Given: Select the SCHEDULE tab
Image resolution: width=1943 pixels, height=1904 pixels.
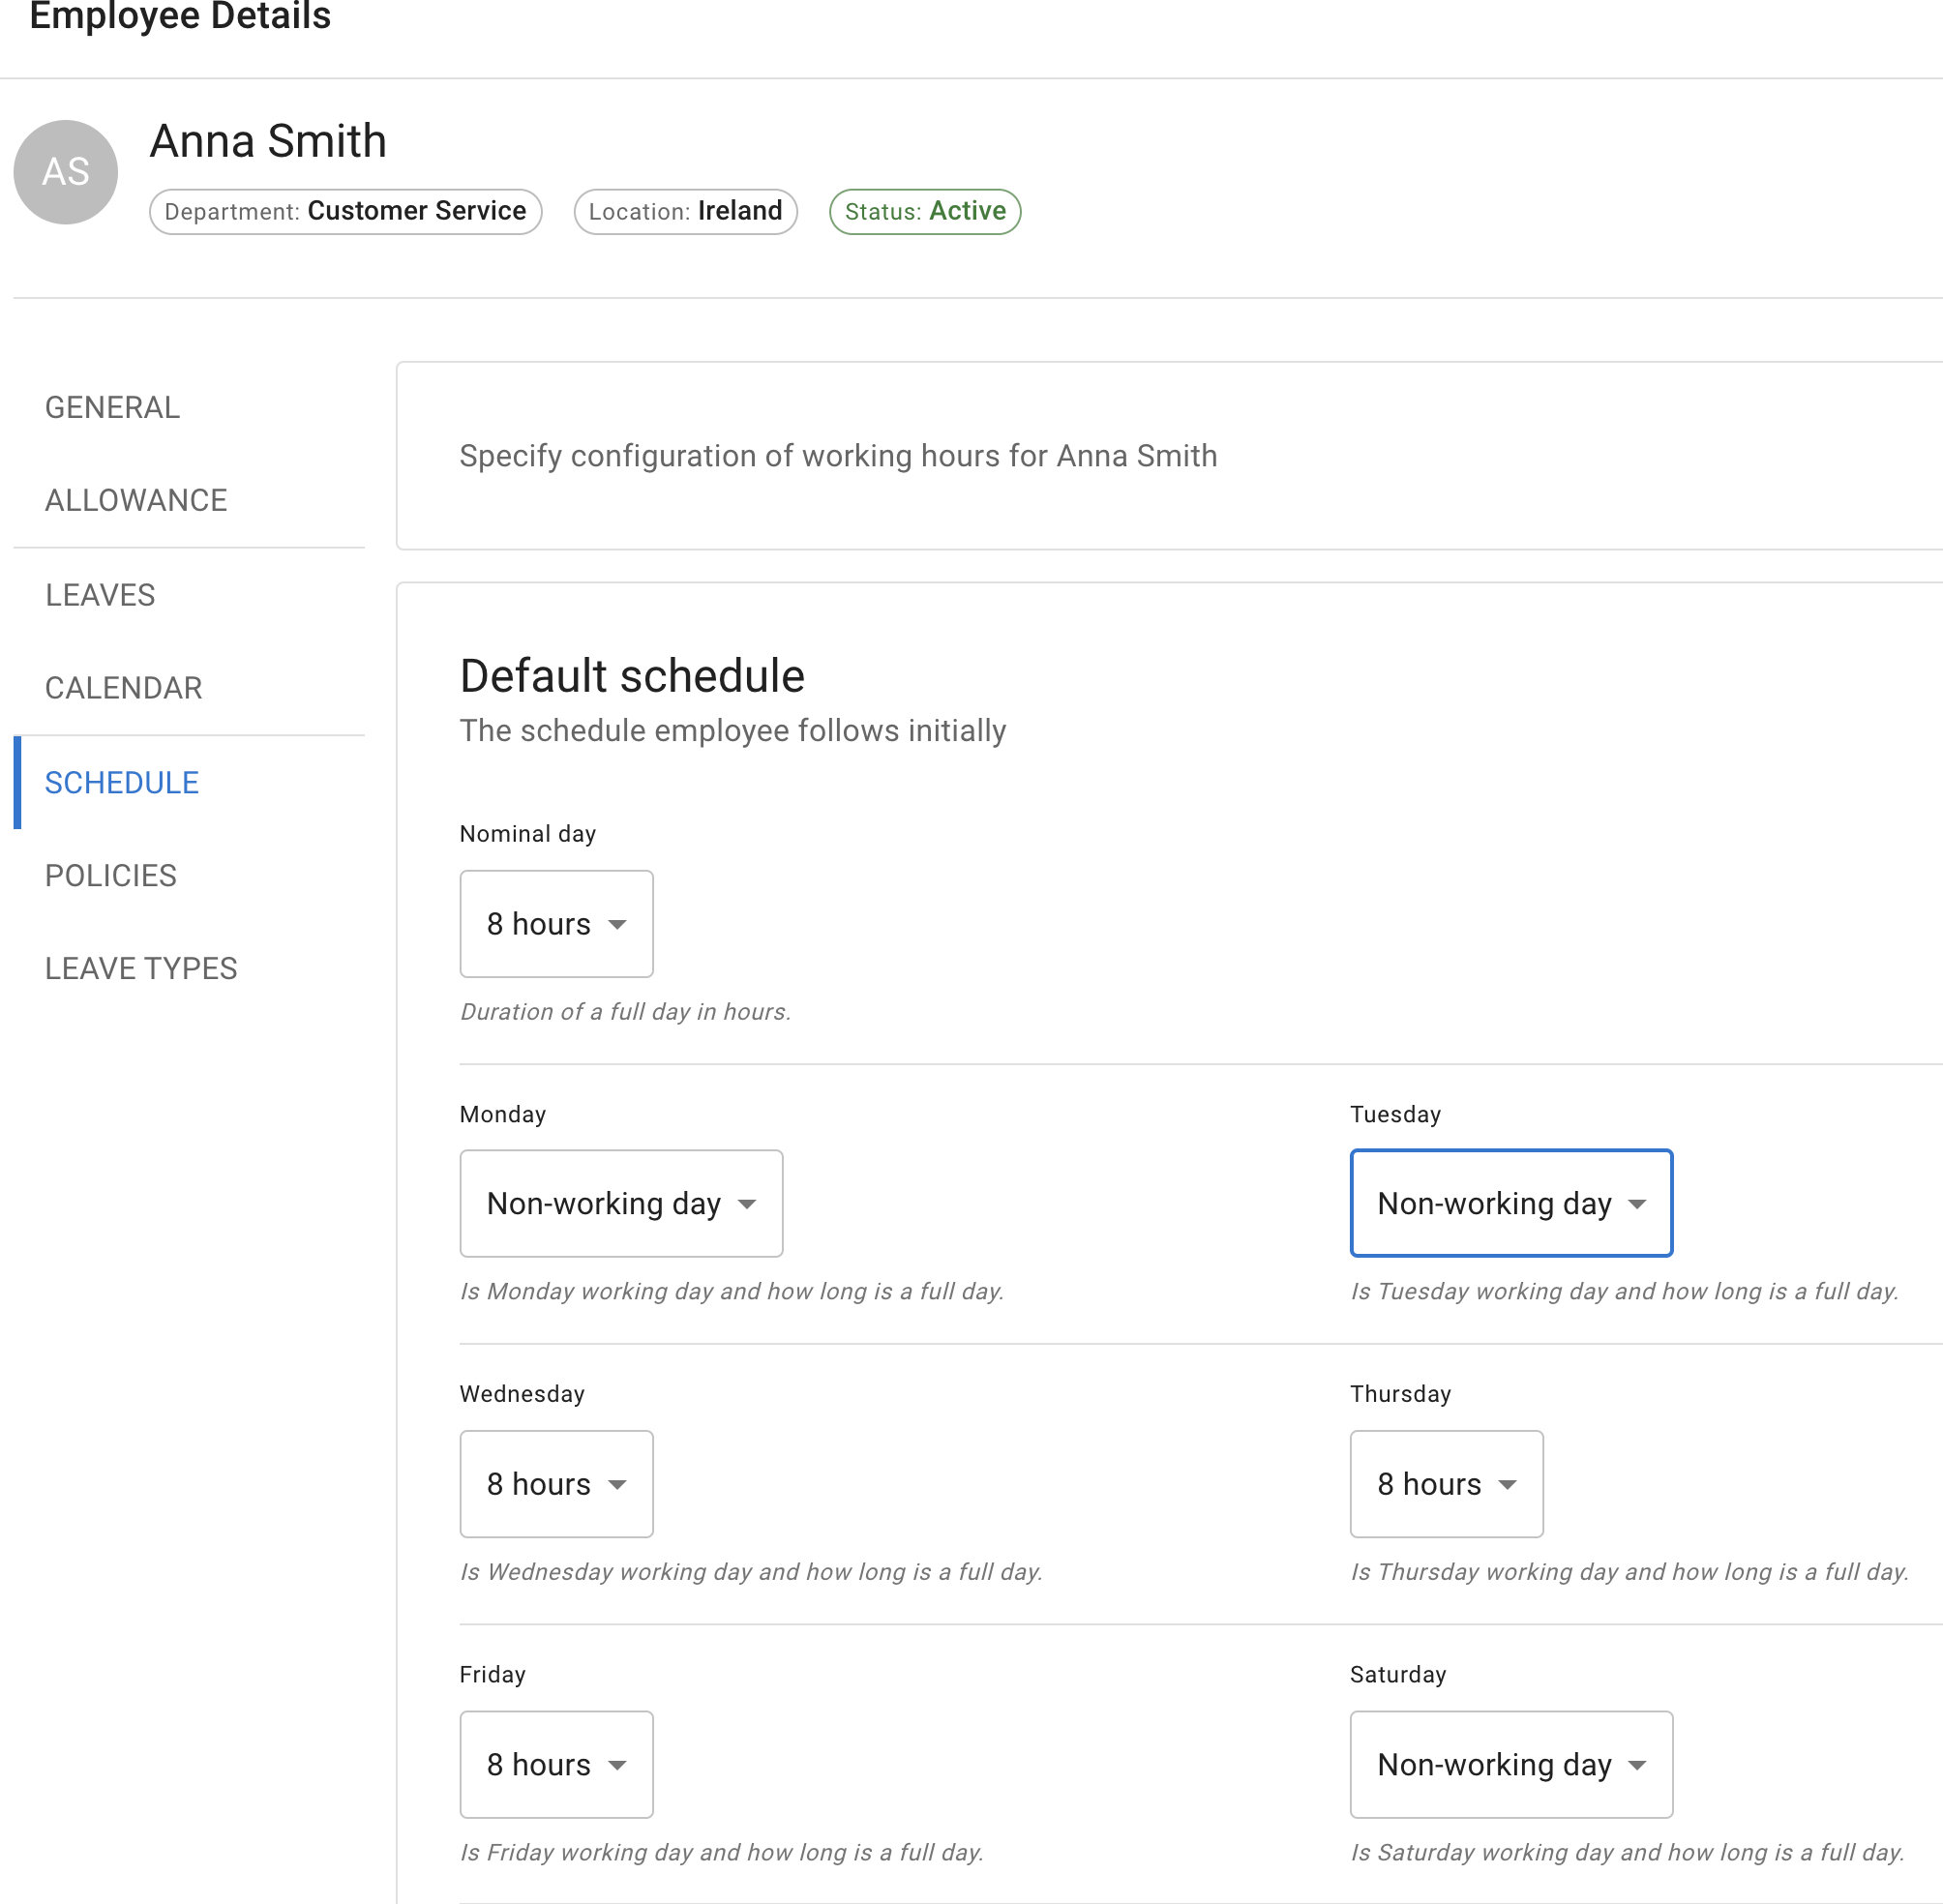Looking at the screenshot, I should click(122, 783).
